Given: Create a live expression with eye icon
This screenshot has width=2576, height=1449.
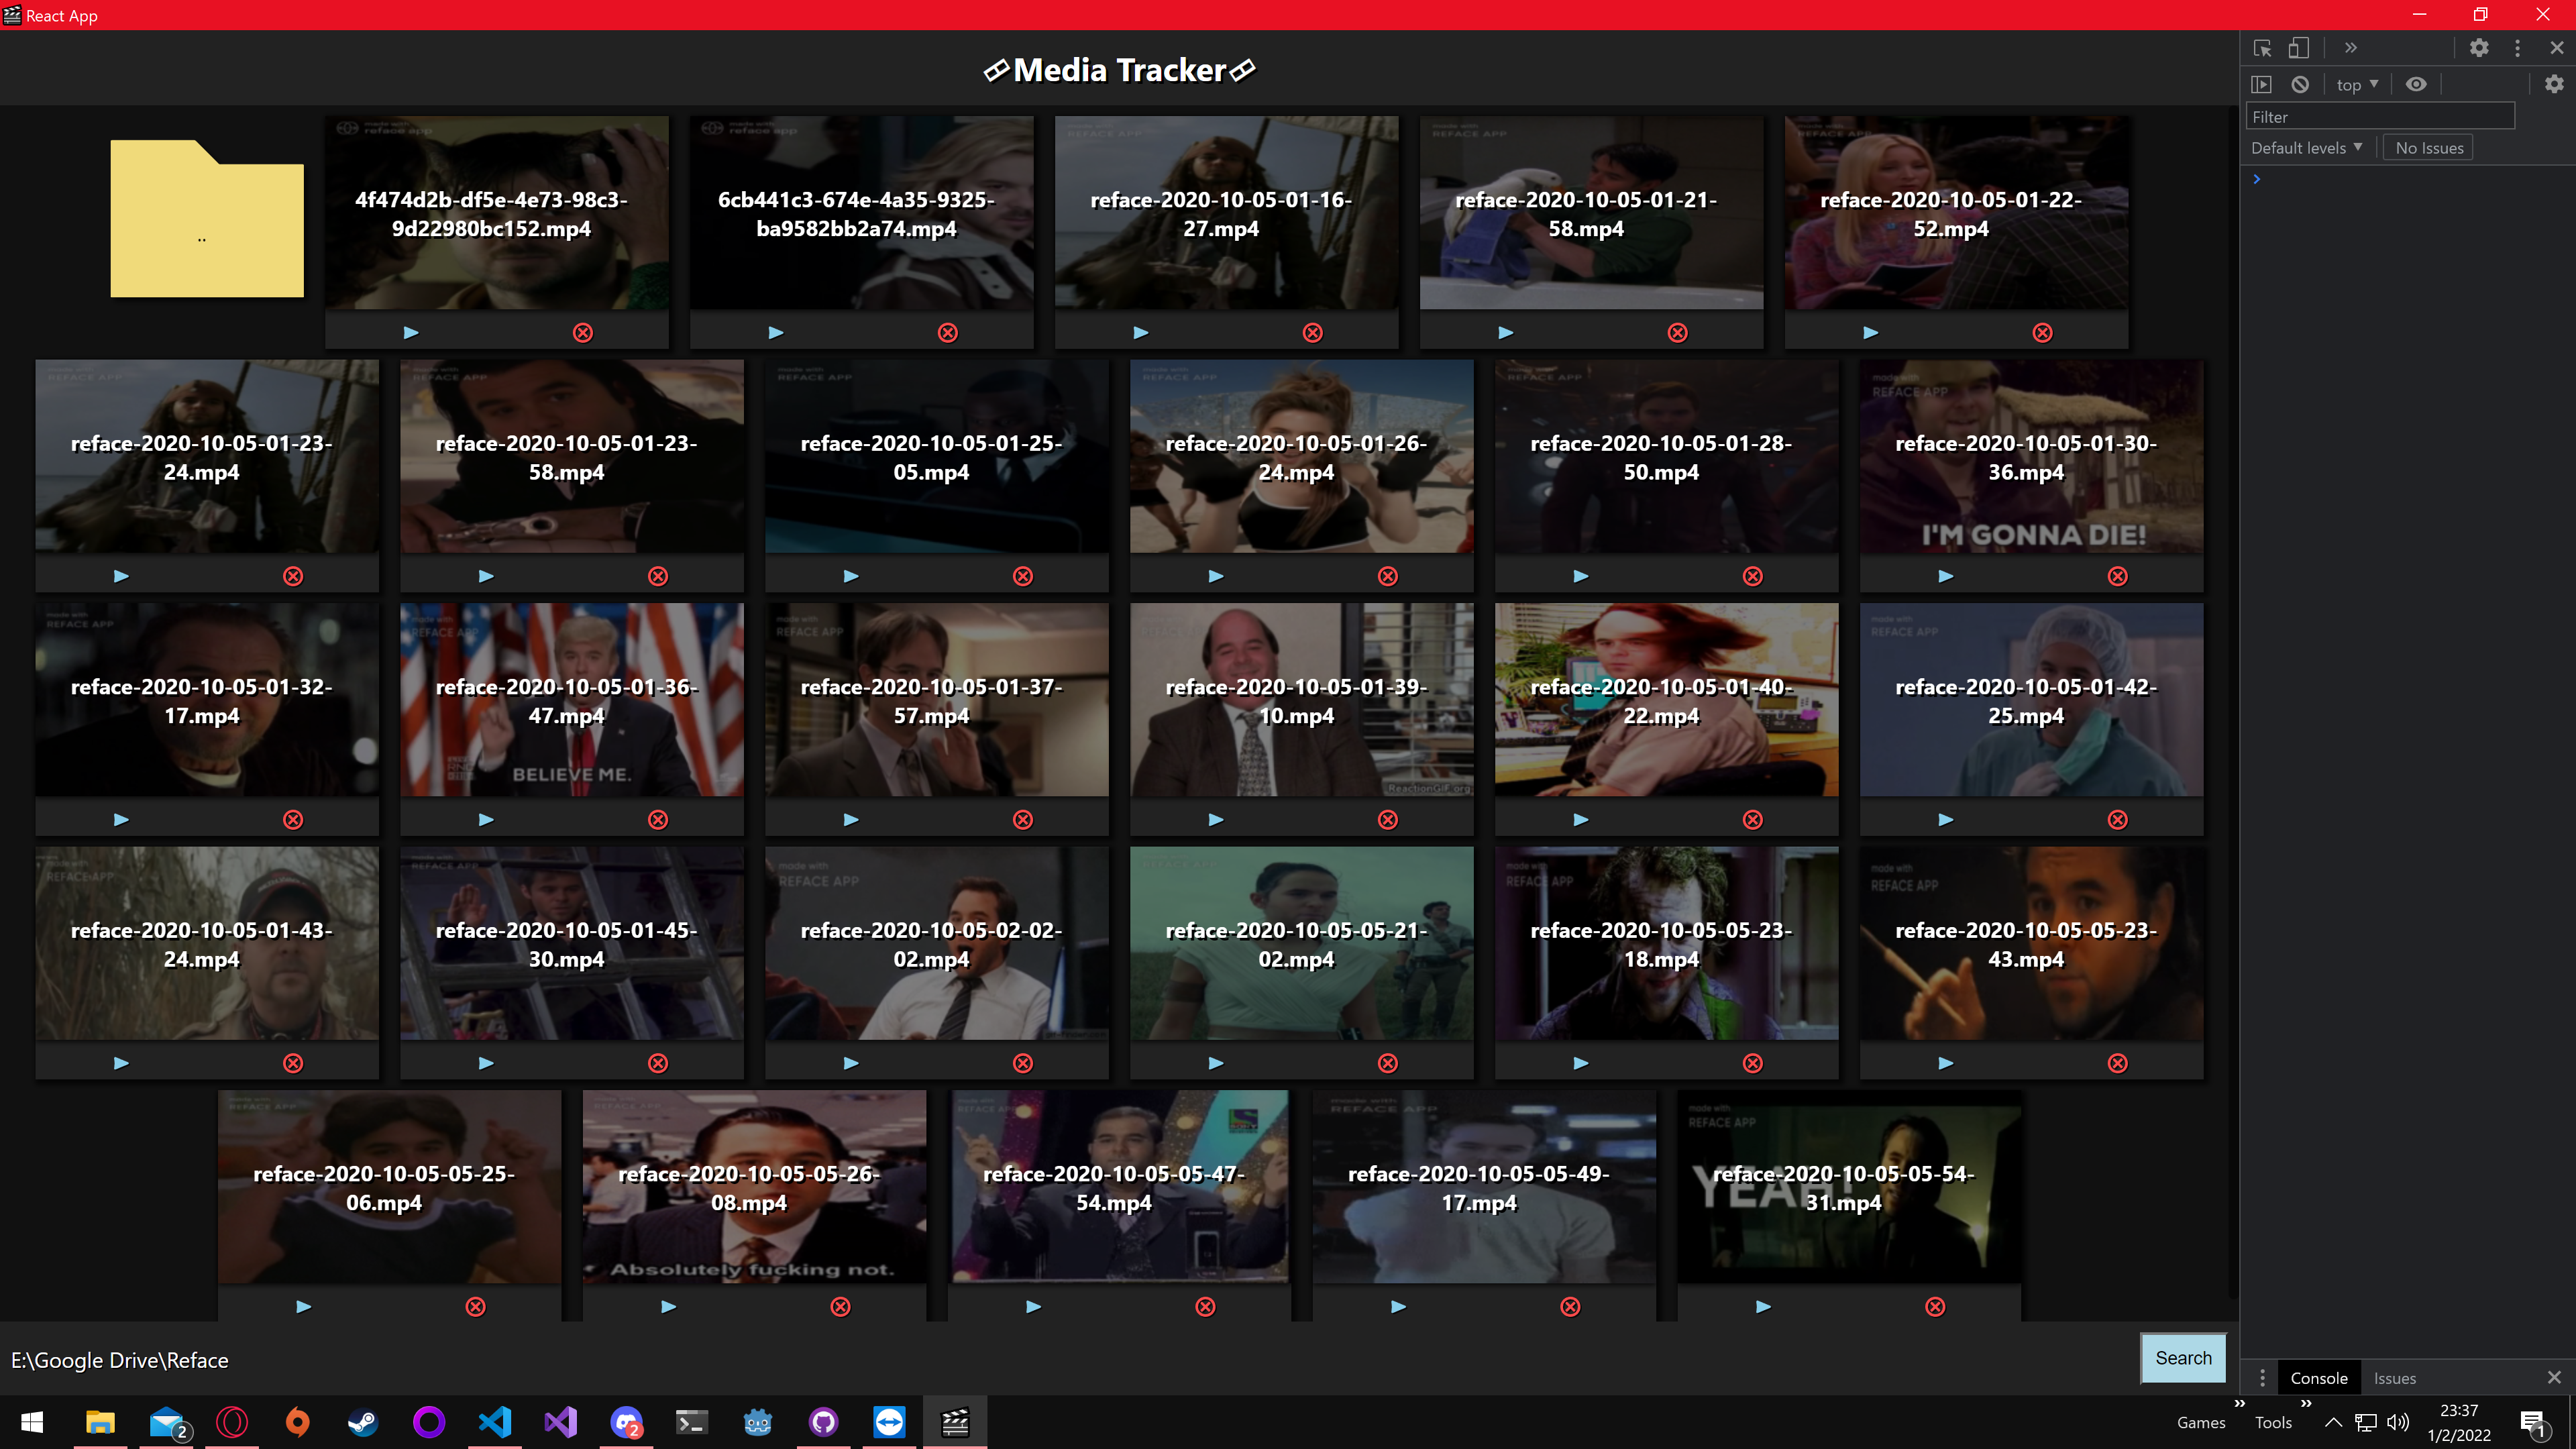Looking at the screenshot, I should tap(2416, 84).
